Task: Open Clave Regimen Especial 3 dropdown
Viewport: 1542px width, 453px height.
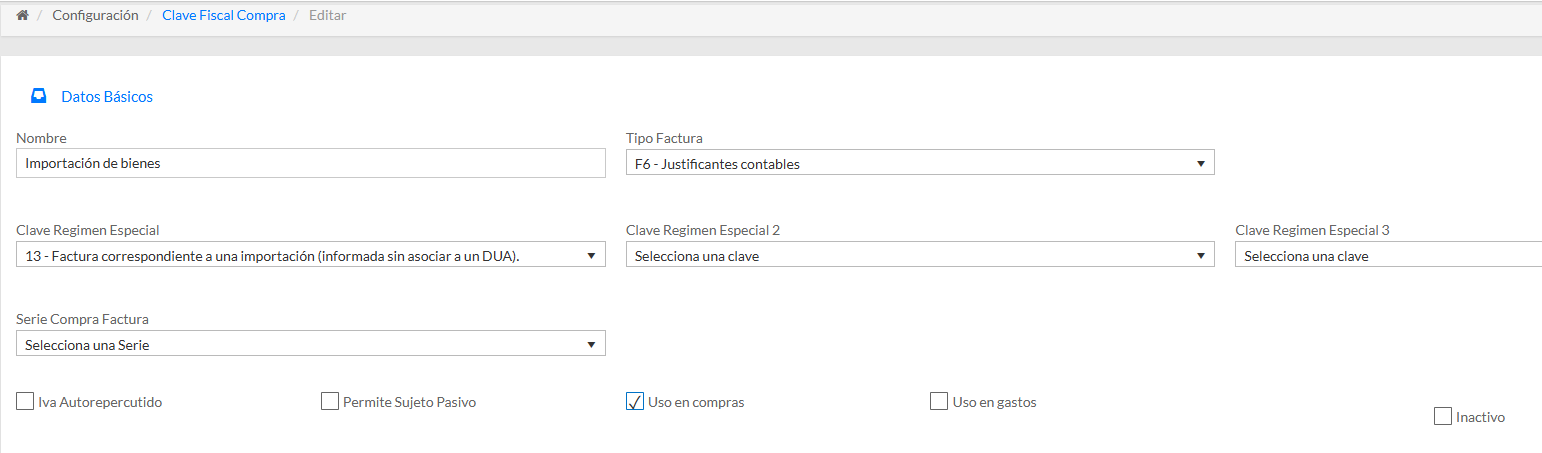Action: click(x=1388, y=255)
